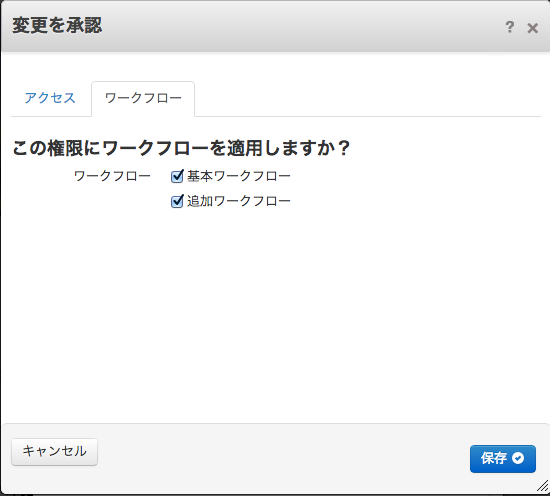Save changes with the 保存 button
The image size is (550, 496).
click(x=503, y=459)
